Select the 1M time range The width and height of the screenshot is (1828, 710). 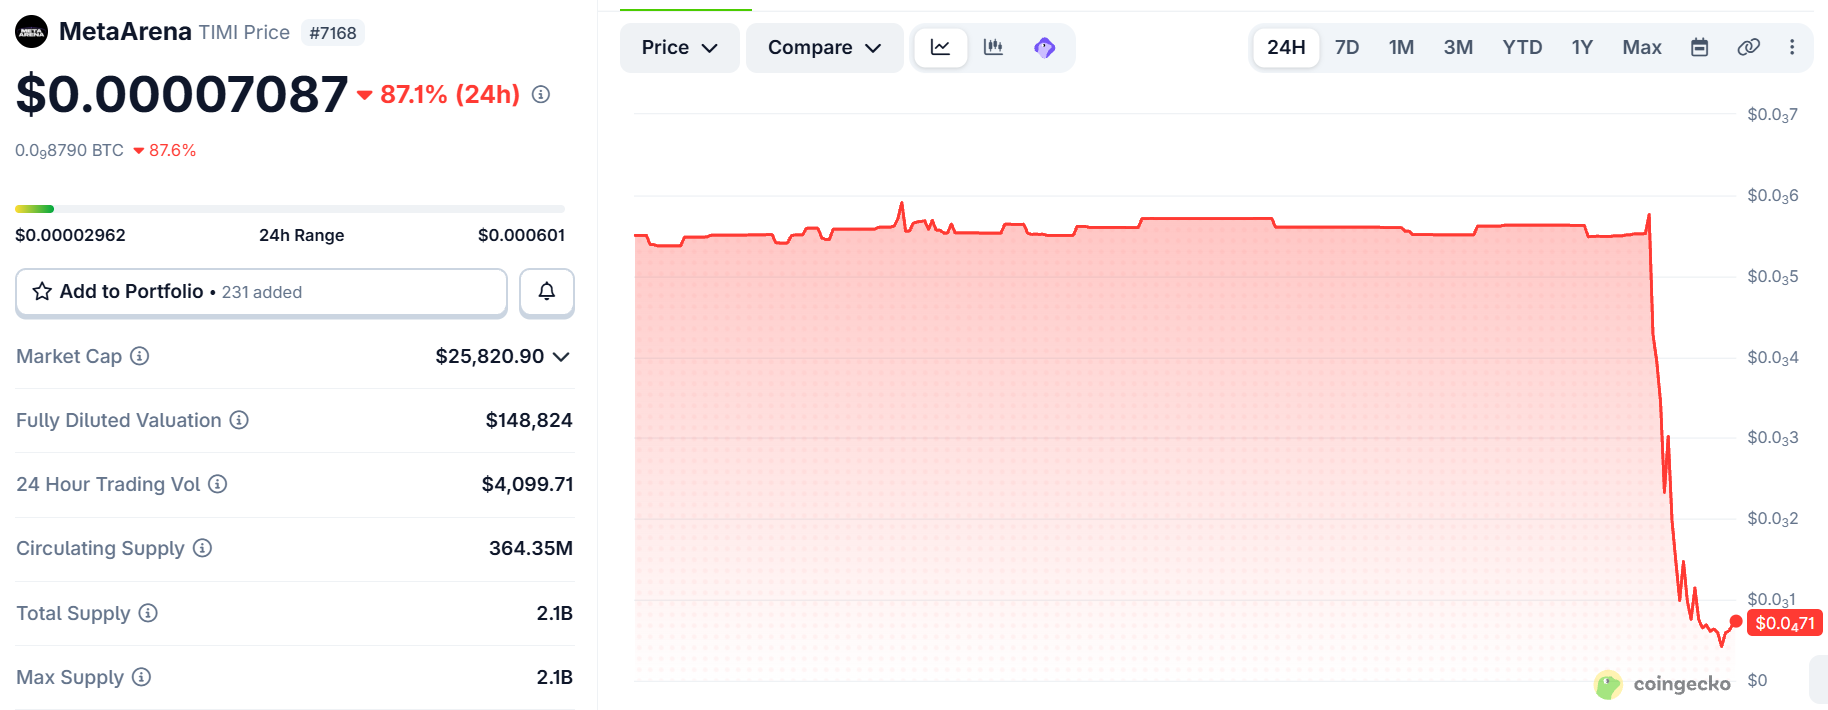pyautogui.click(x=1401, y=47)
